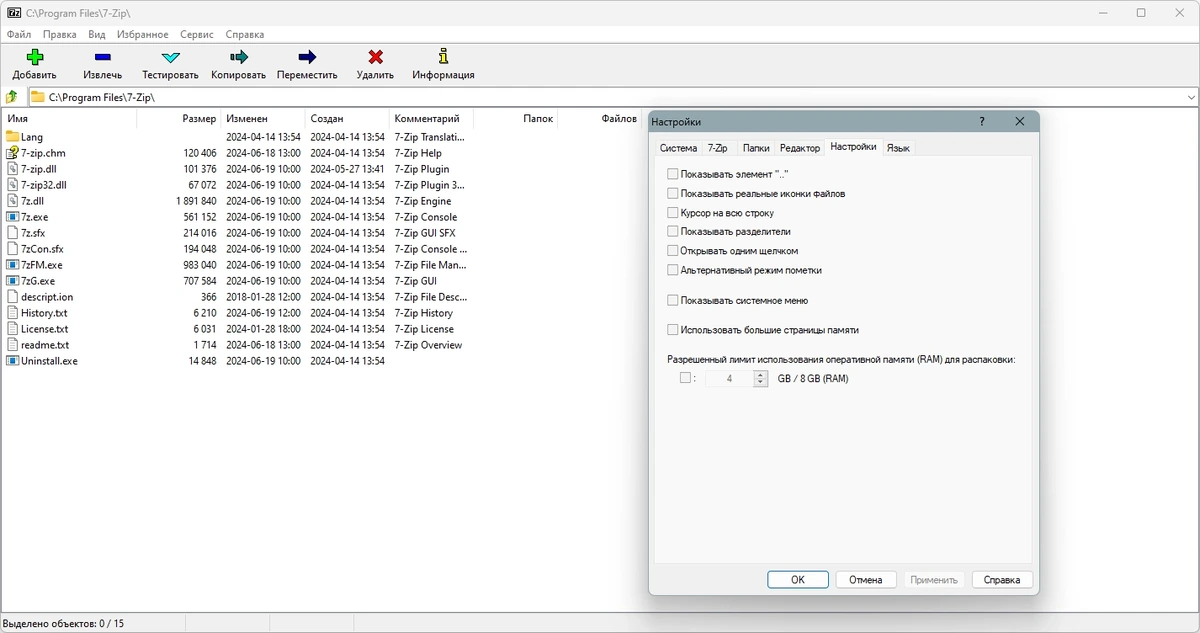Viewport: 1200px width, 633px height.
Task: Sort by the Изменен column header
Action: click(x=263, y=118)
